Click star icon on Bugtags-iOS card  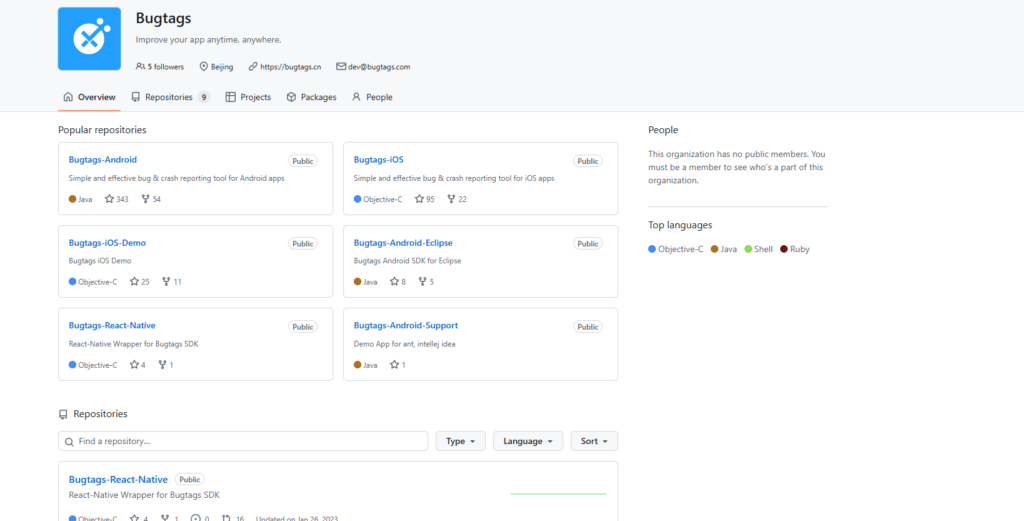point(420,199)
